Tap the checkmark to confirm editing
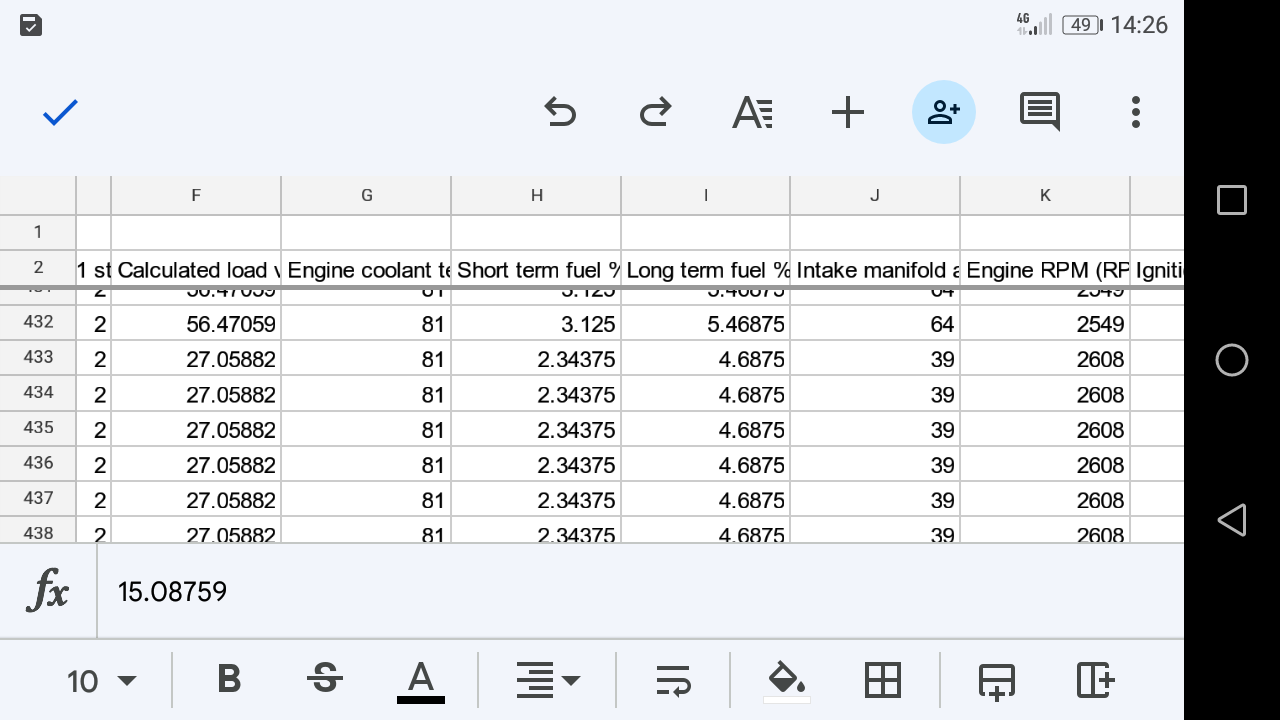 pos(60,112)
